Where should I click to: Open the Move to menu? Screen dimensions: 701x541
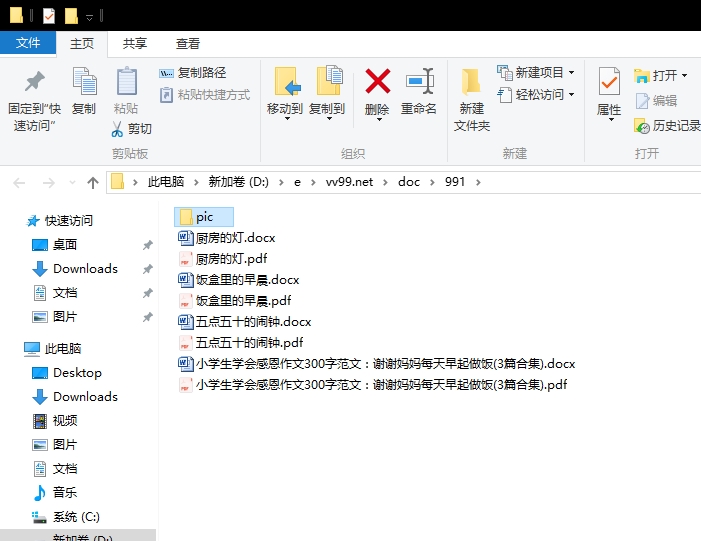[x=285, y=94]
